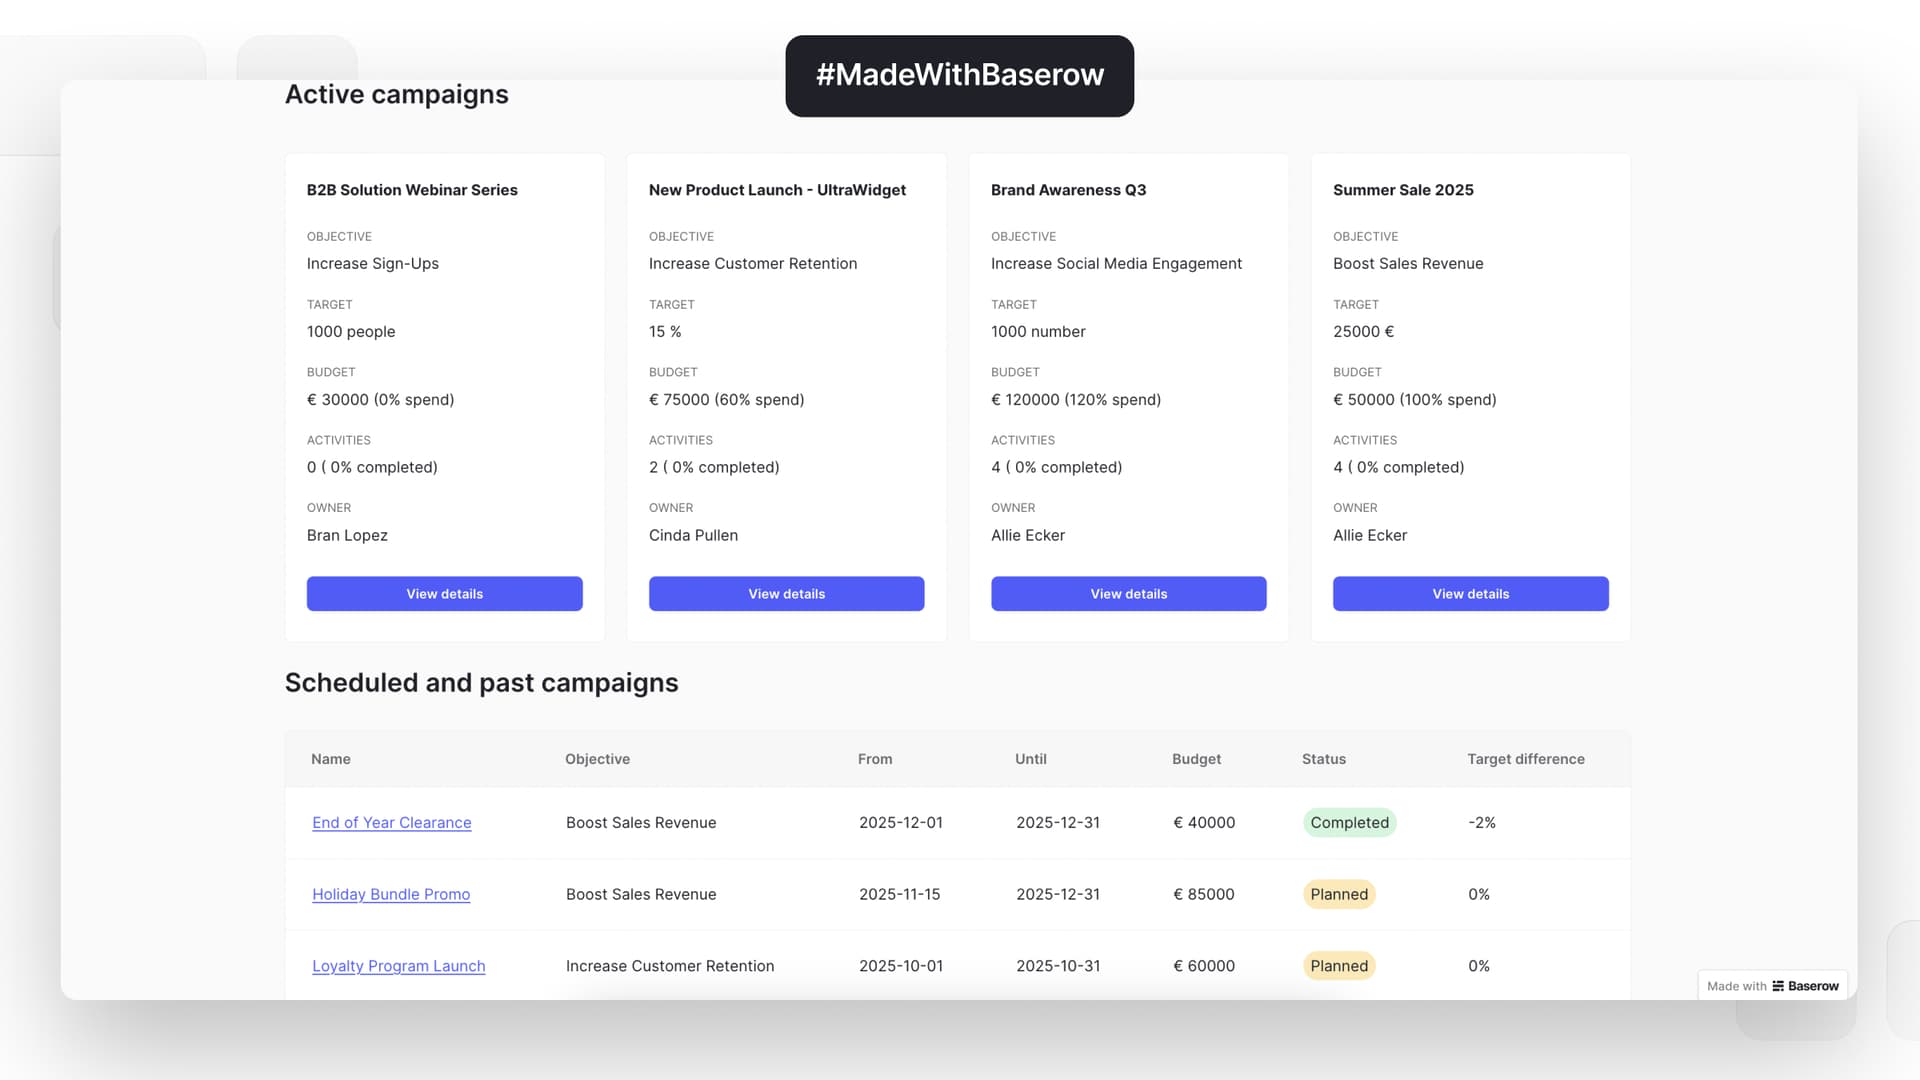Click the '-2%' target difference cell
The width and height of the screenshot is (1920, 1080).
1481,822
